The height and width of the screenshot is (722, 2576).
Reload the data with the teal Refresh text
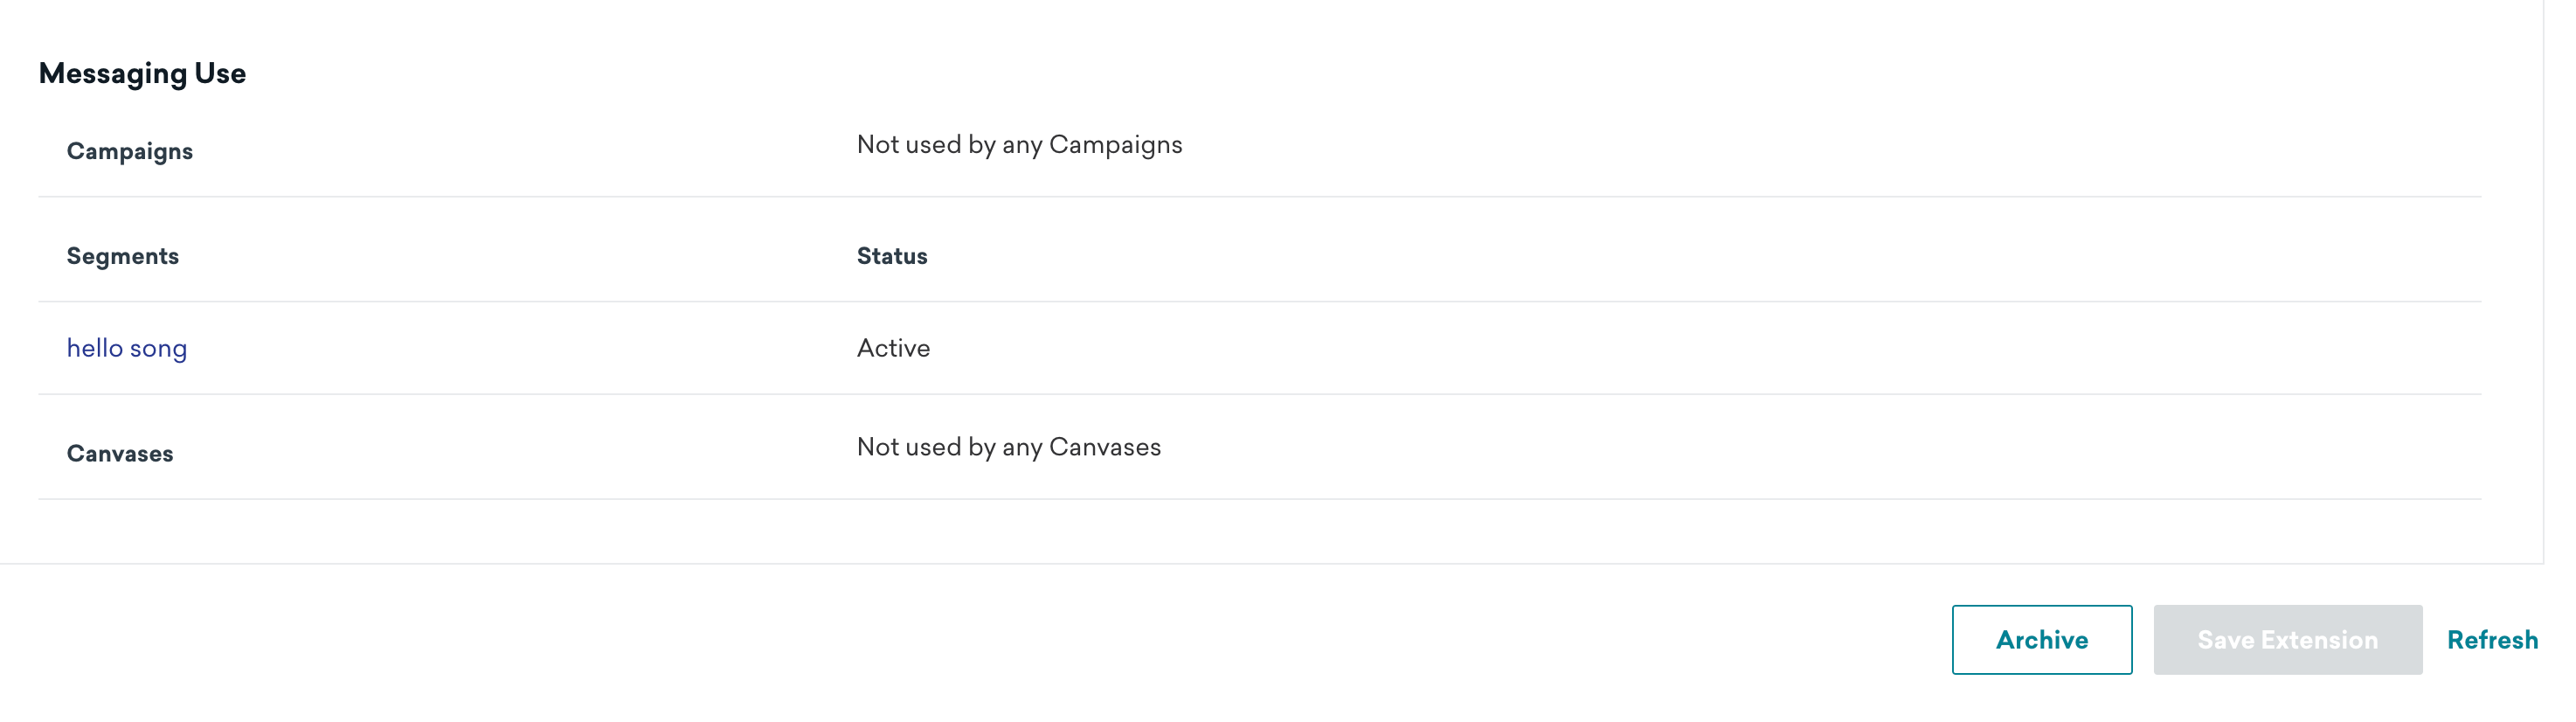pos(2492,640)
